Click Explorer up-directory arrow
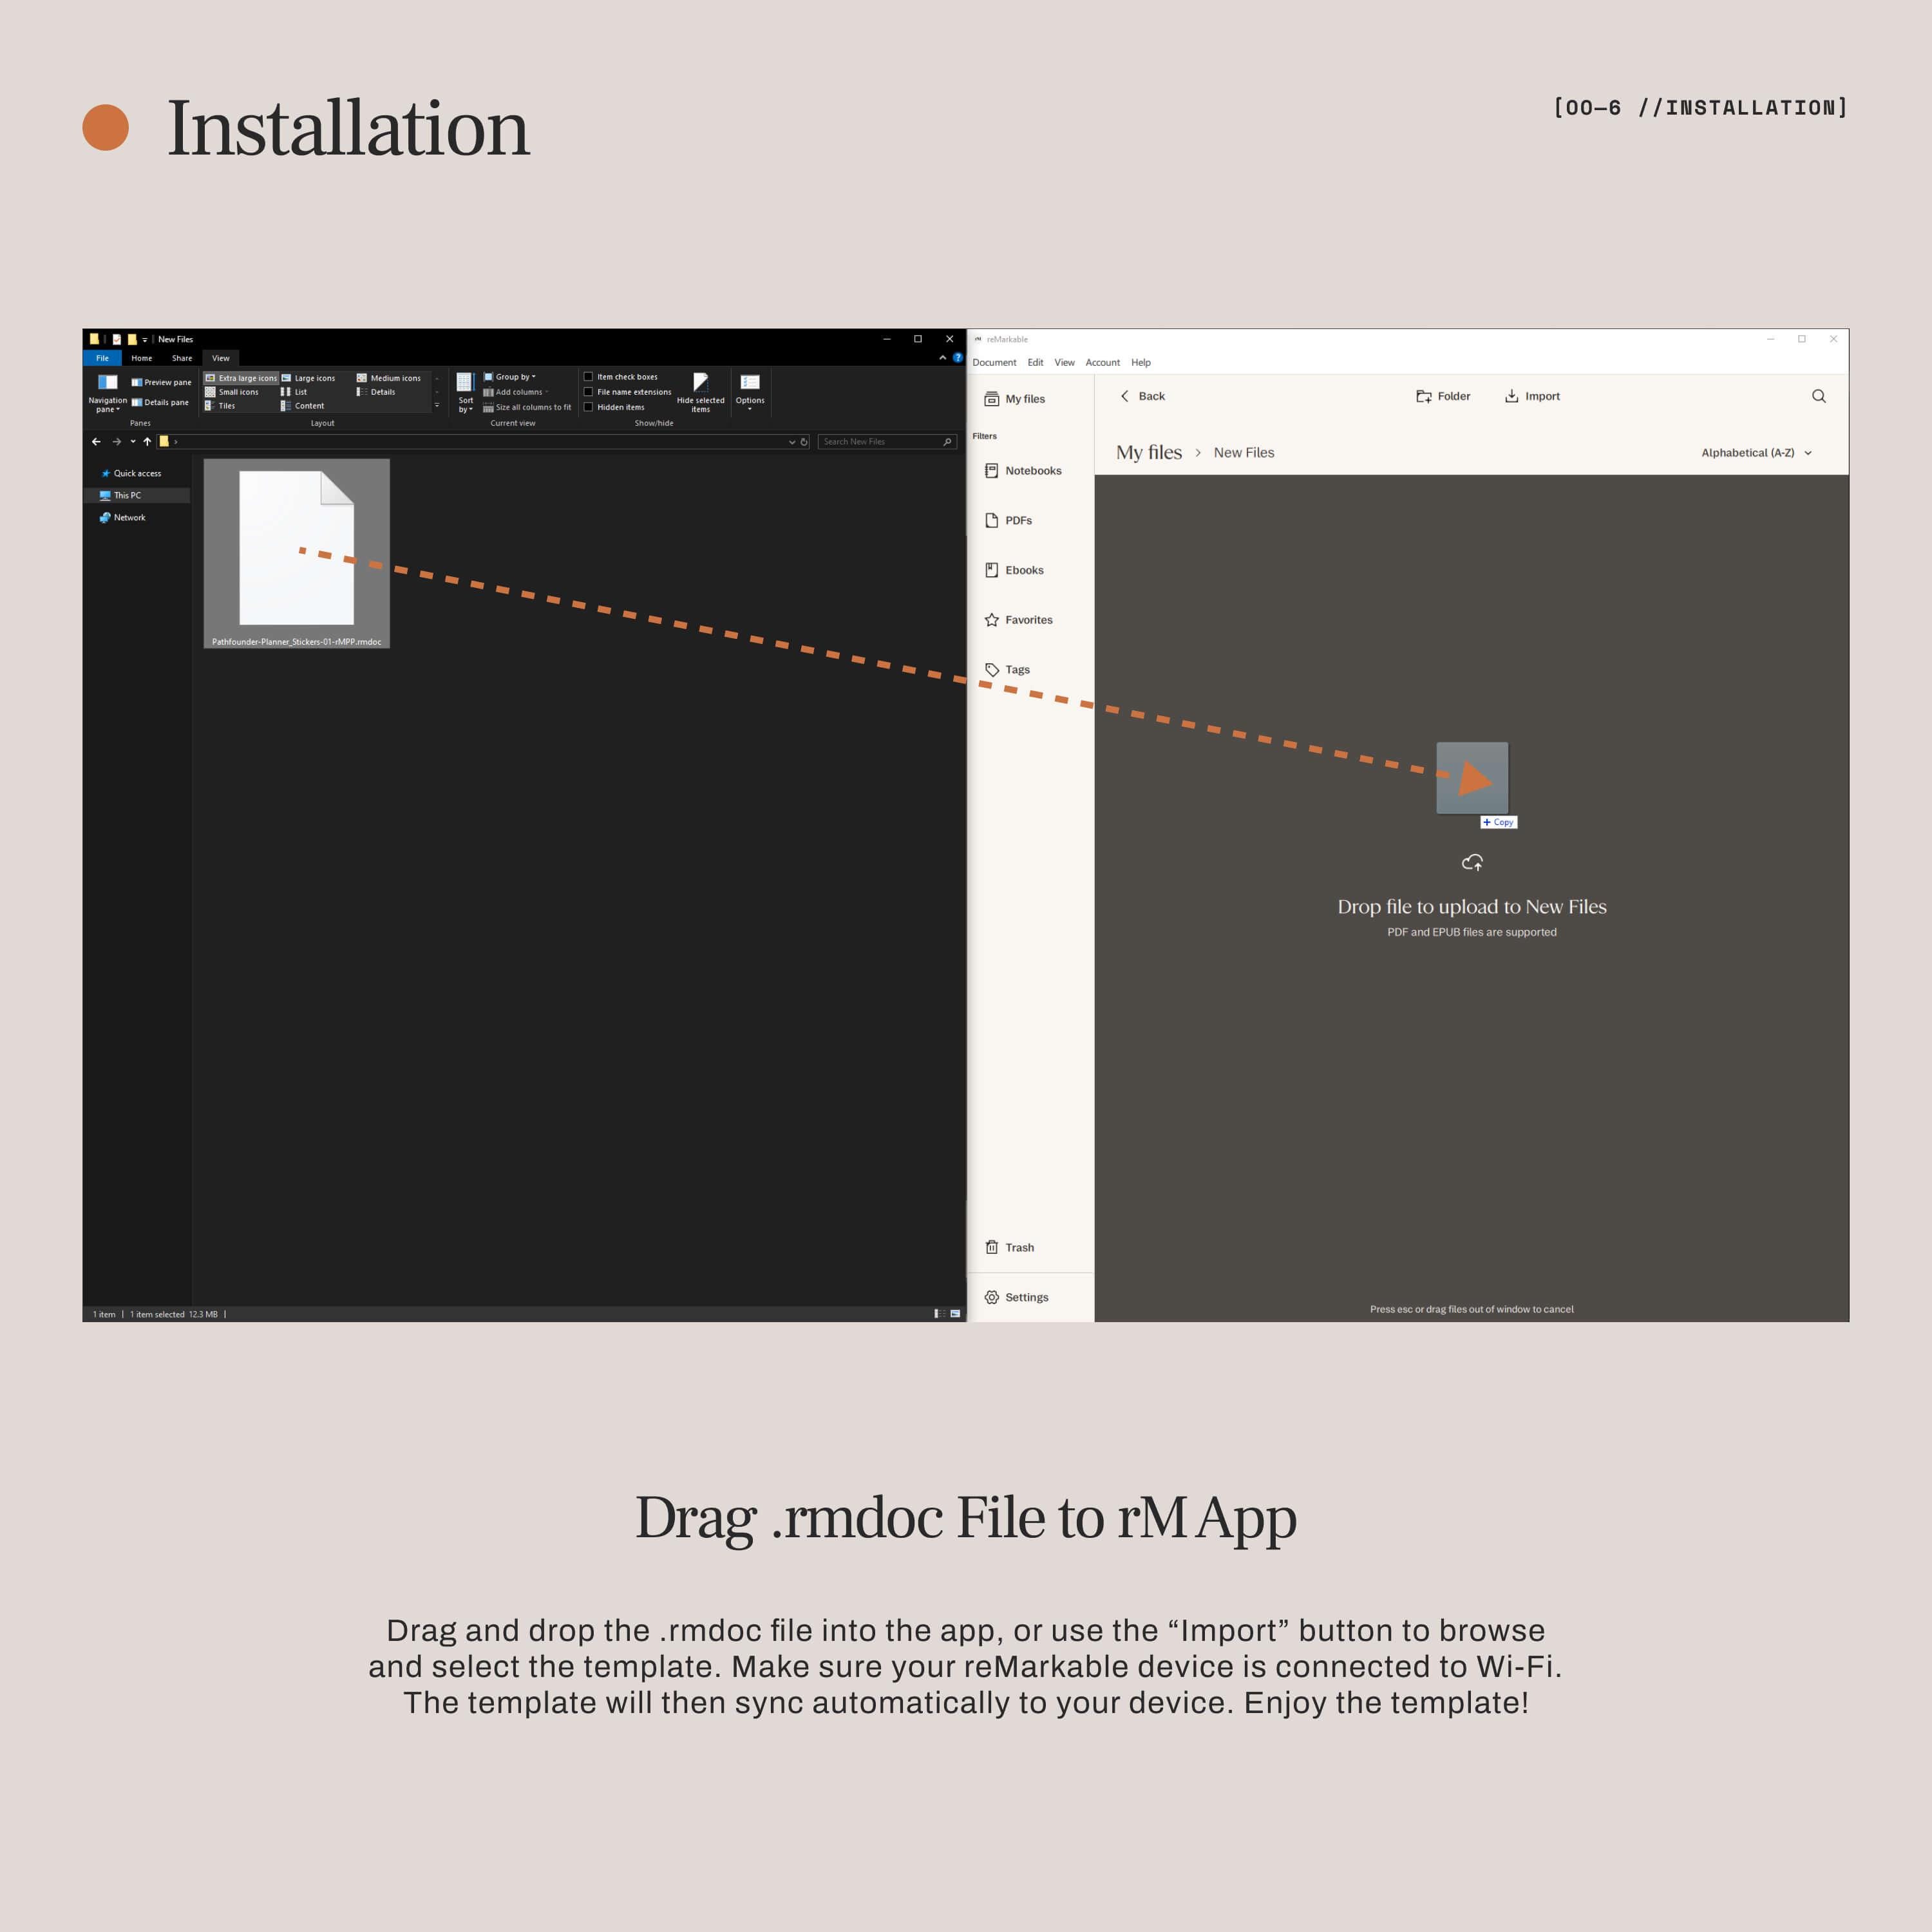Viewport: 1932px width, 1932px height. click(147, 442)
